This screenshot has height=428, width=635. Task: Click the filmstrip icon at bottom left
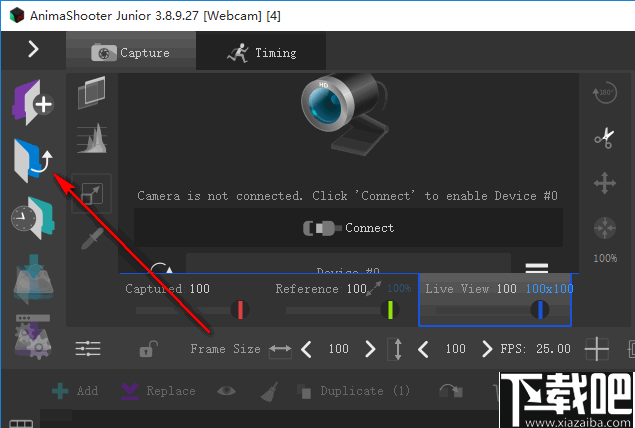pos(21,424)
